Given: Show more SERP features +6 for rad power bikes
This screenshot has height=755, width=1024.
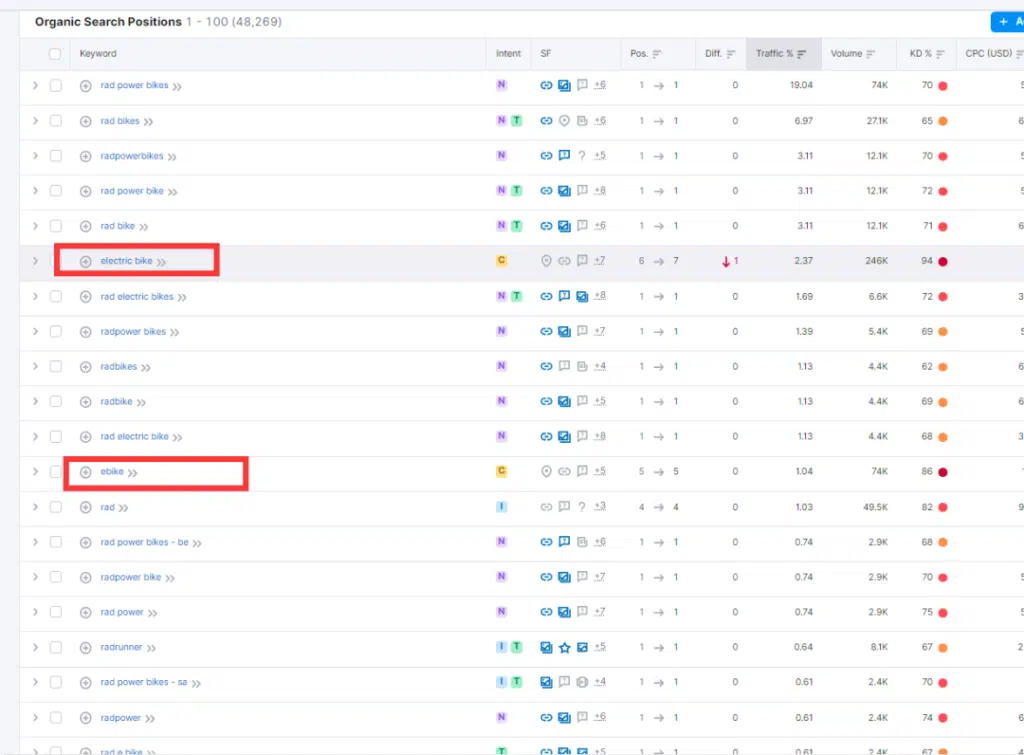Looking at the screenshot, I should [600, 85].
